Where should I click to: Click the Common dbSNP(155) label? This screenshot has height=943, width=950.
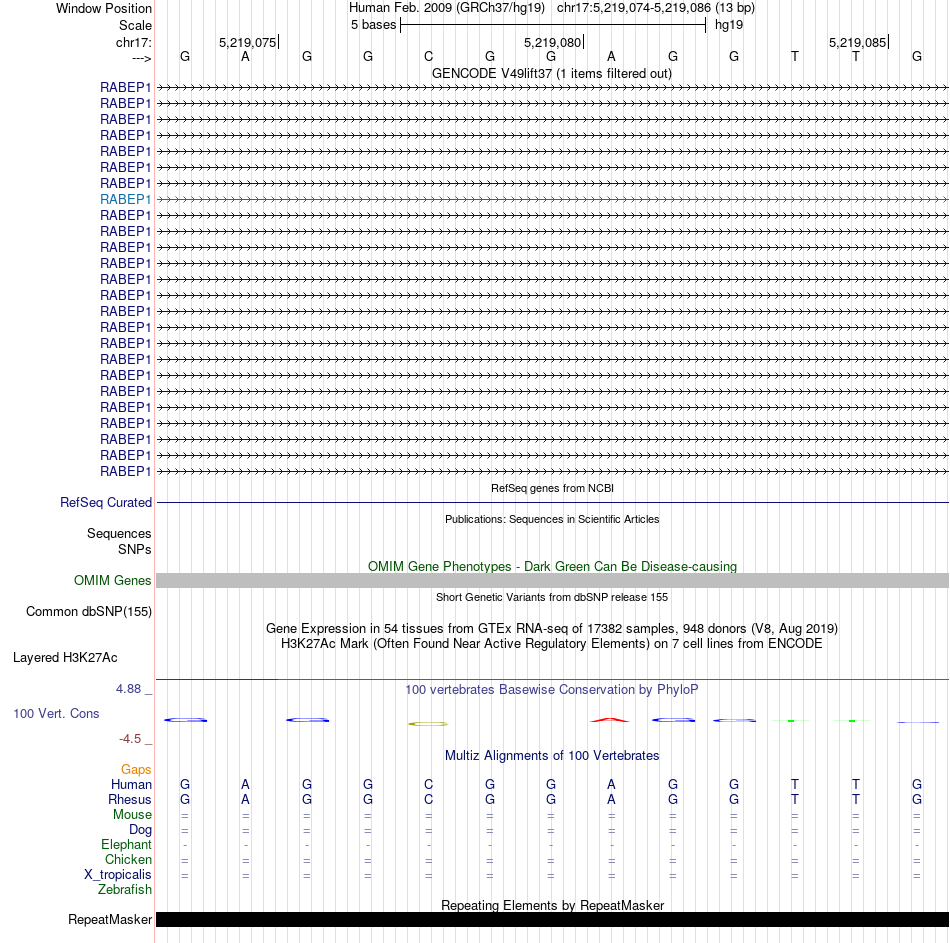click(89, 611)
